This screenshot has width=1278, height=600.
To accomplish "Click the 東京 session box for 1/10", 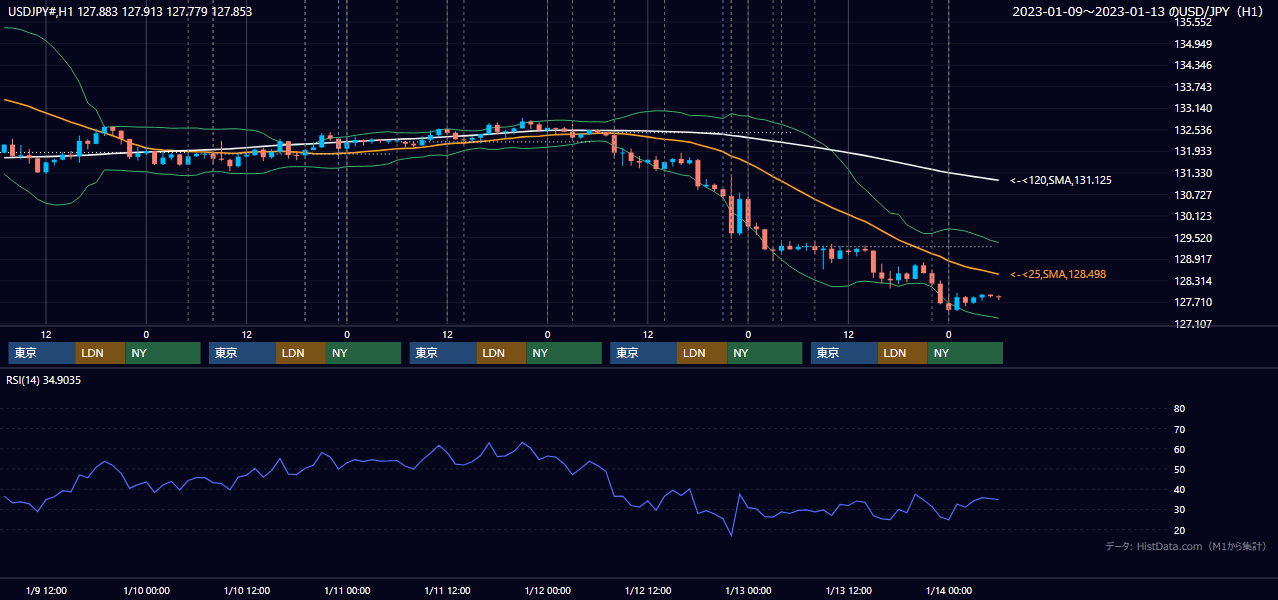I will pos(243,353).
